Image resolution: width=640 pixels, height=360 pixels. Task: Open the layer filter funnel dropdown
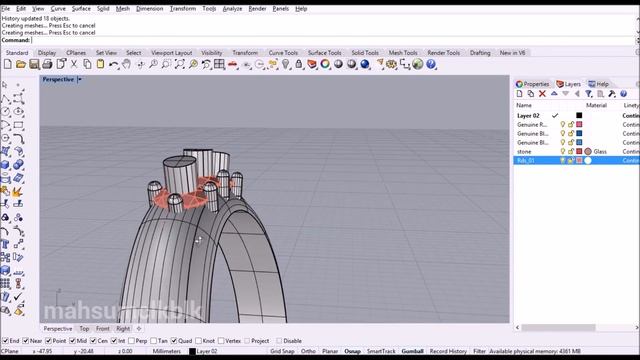coord(589,94)
